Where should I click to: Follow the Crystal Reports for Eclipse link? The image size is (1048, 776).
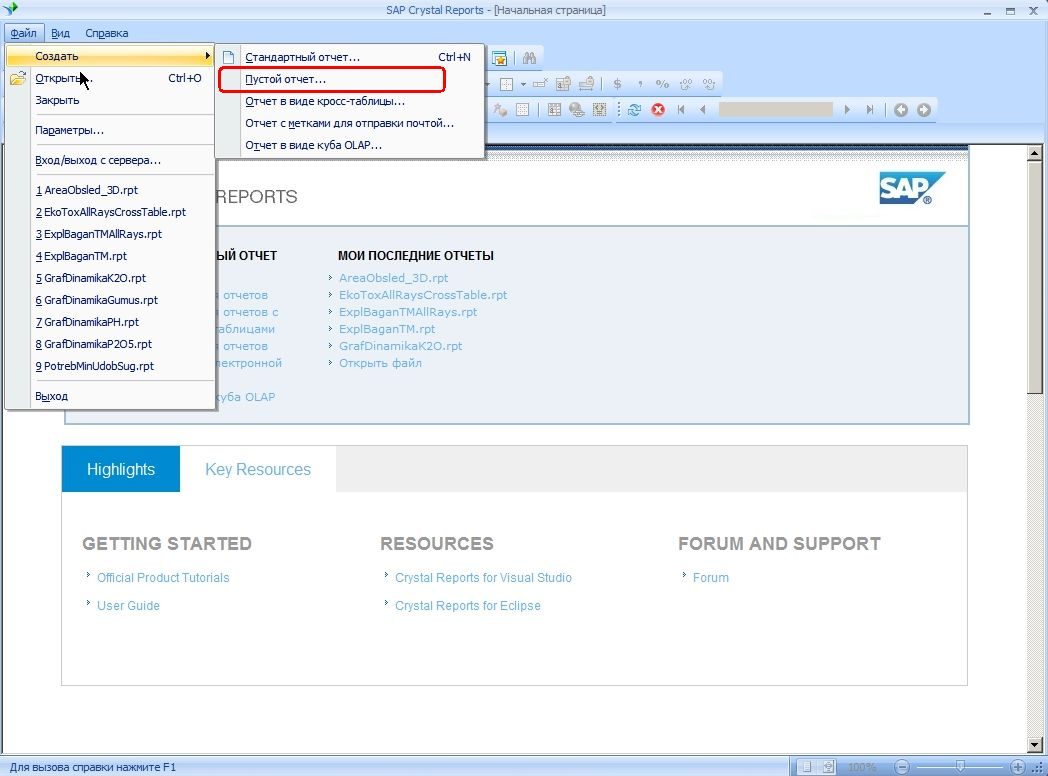[468, 606]
